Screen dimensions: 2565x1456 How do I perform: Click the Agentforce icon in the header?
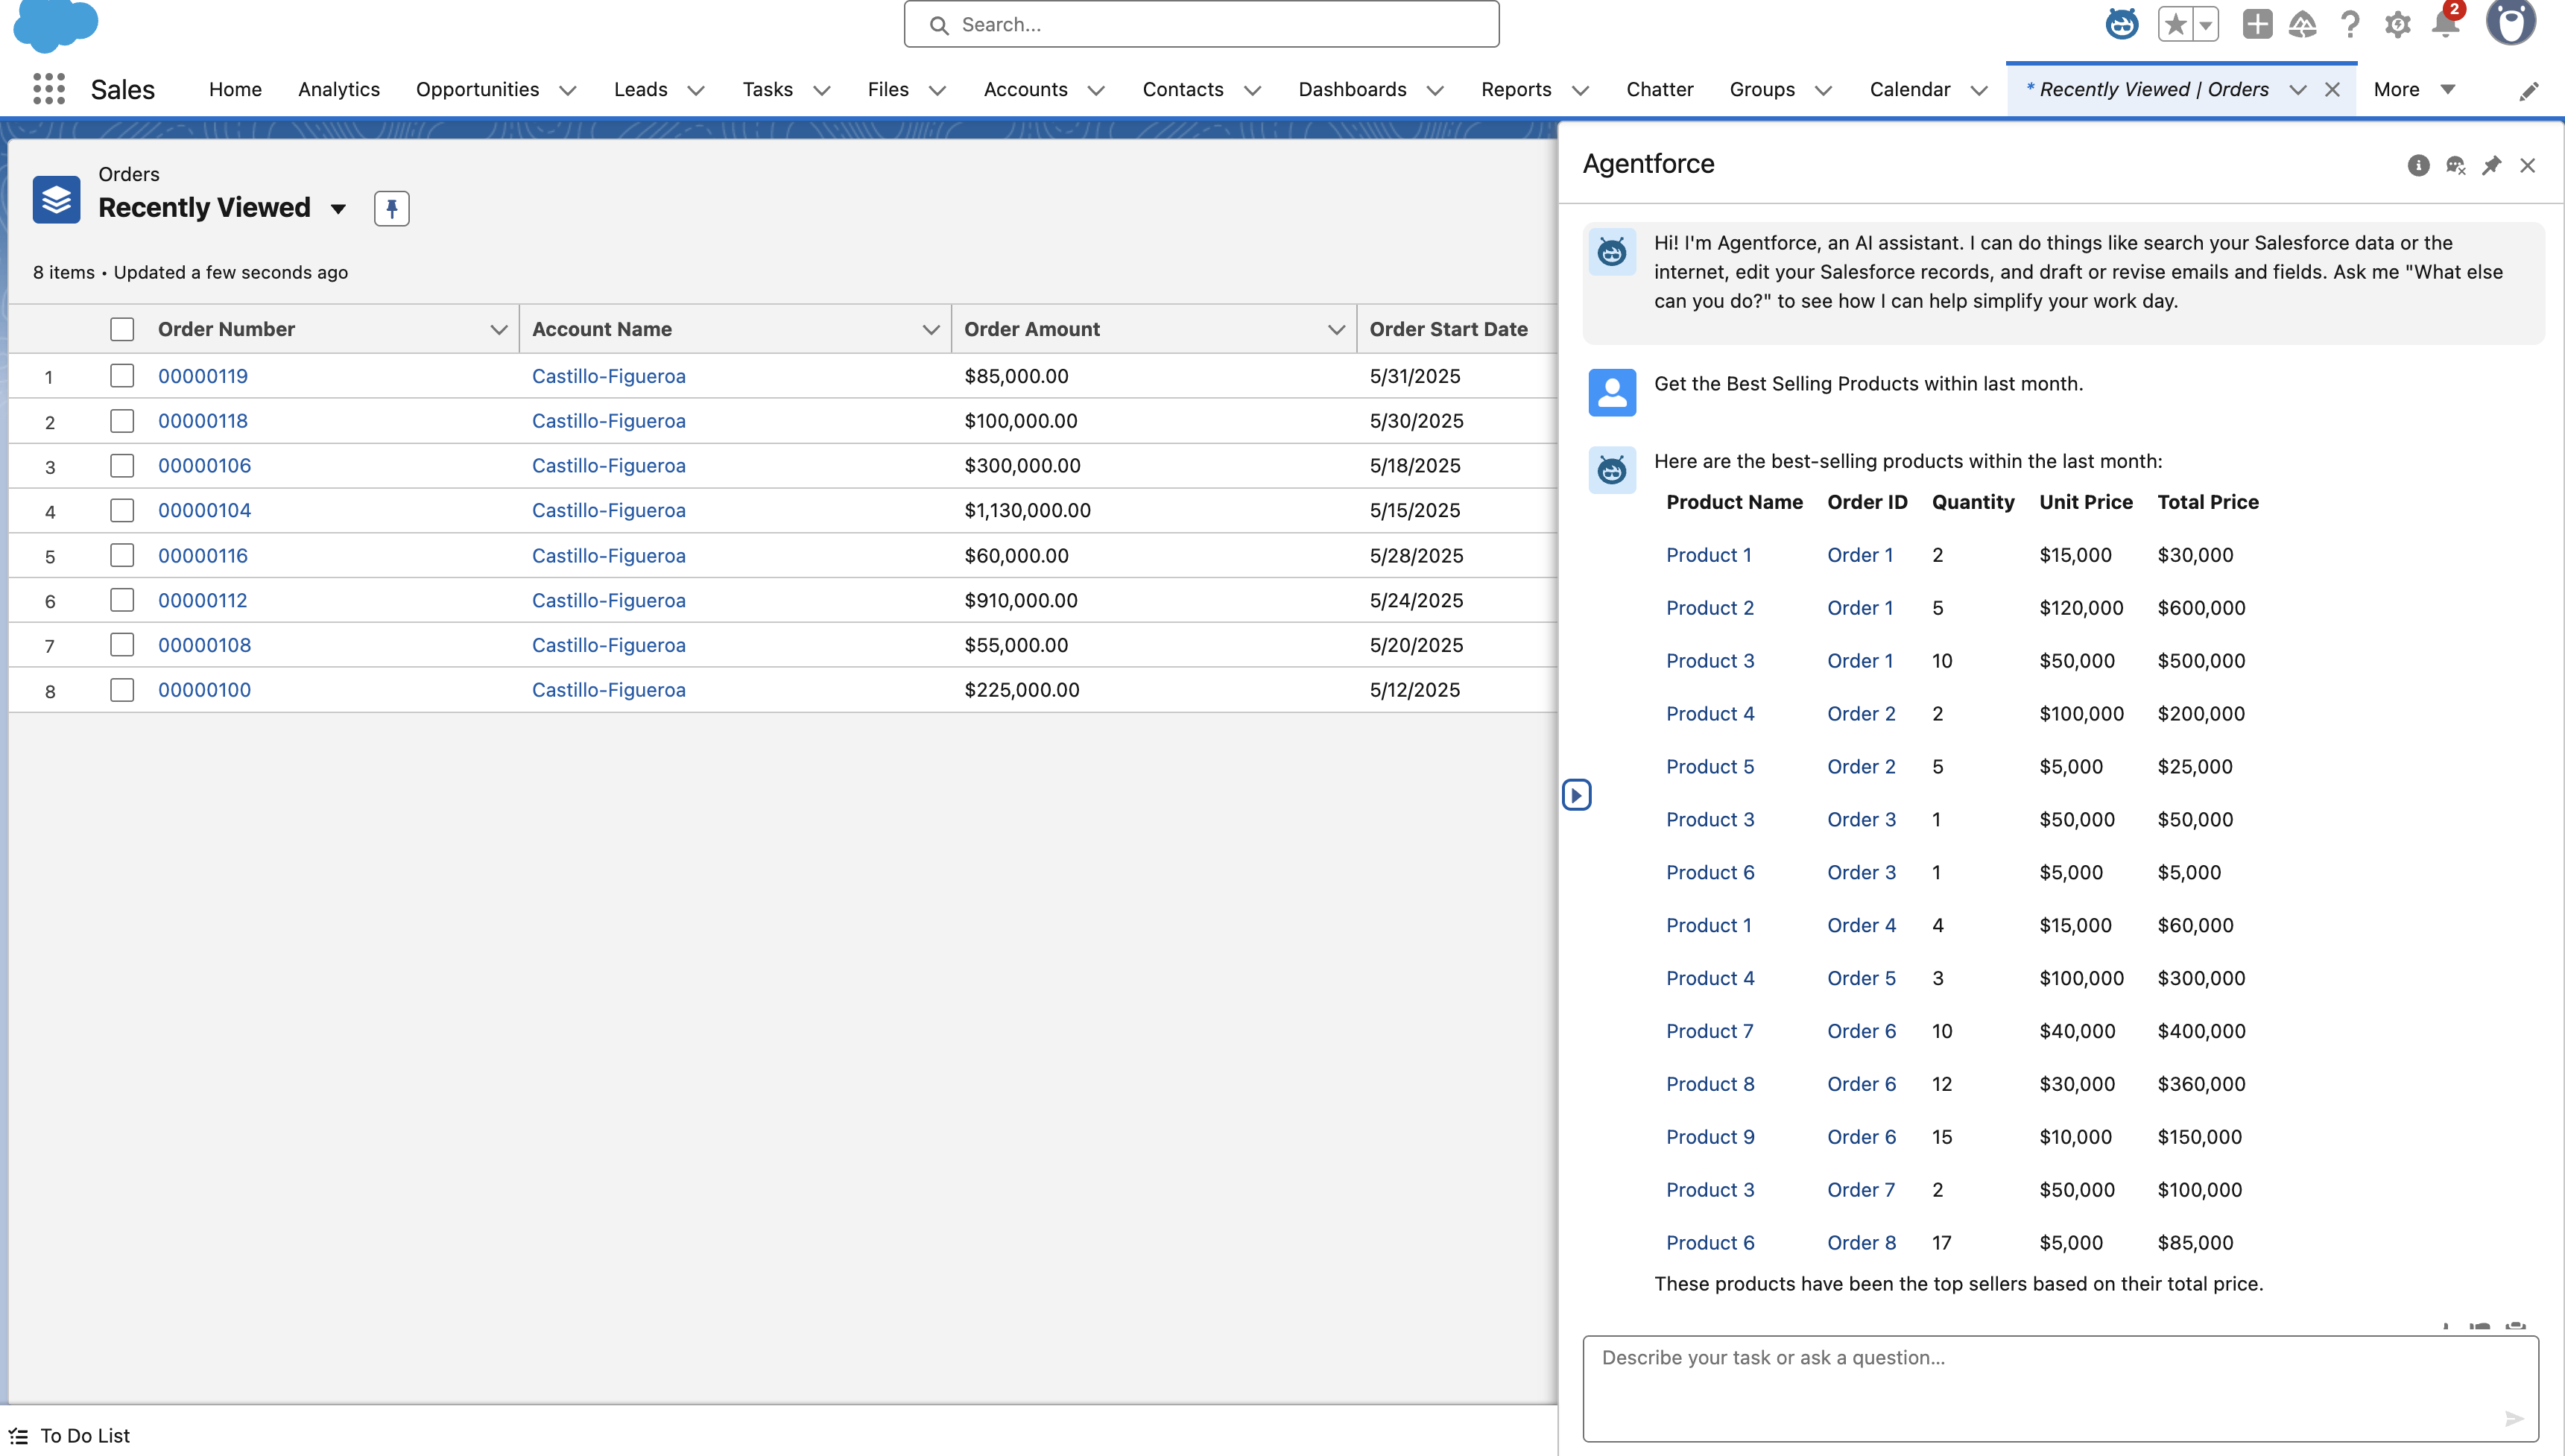click(x=2121, y=24)
